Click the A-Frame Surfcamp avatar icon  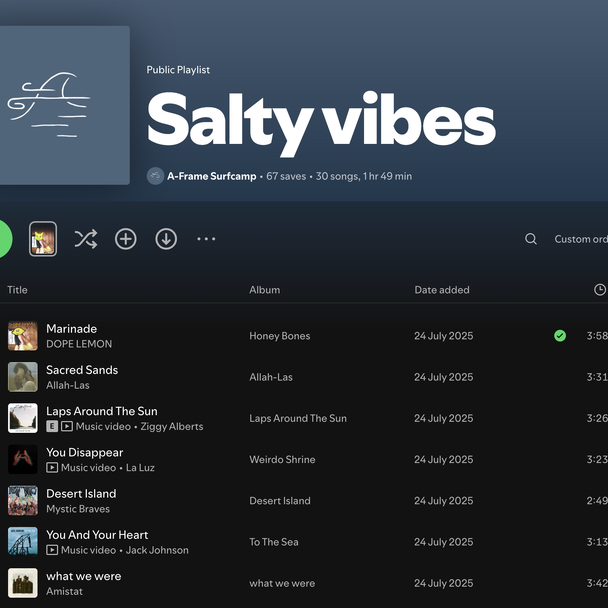pyautogui.click(x=155, y=176)
